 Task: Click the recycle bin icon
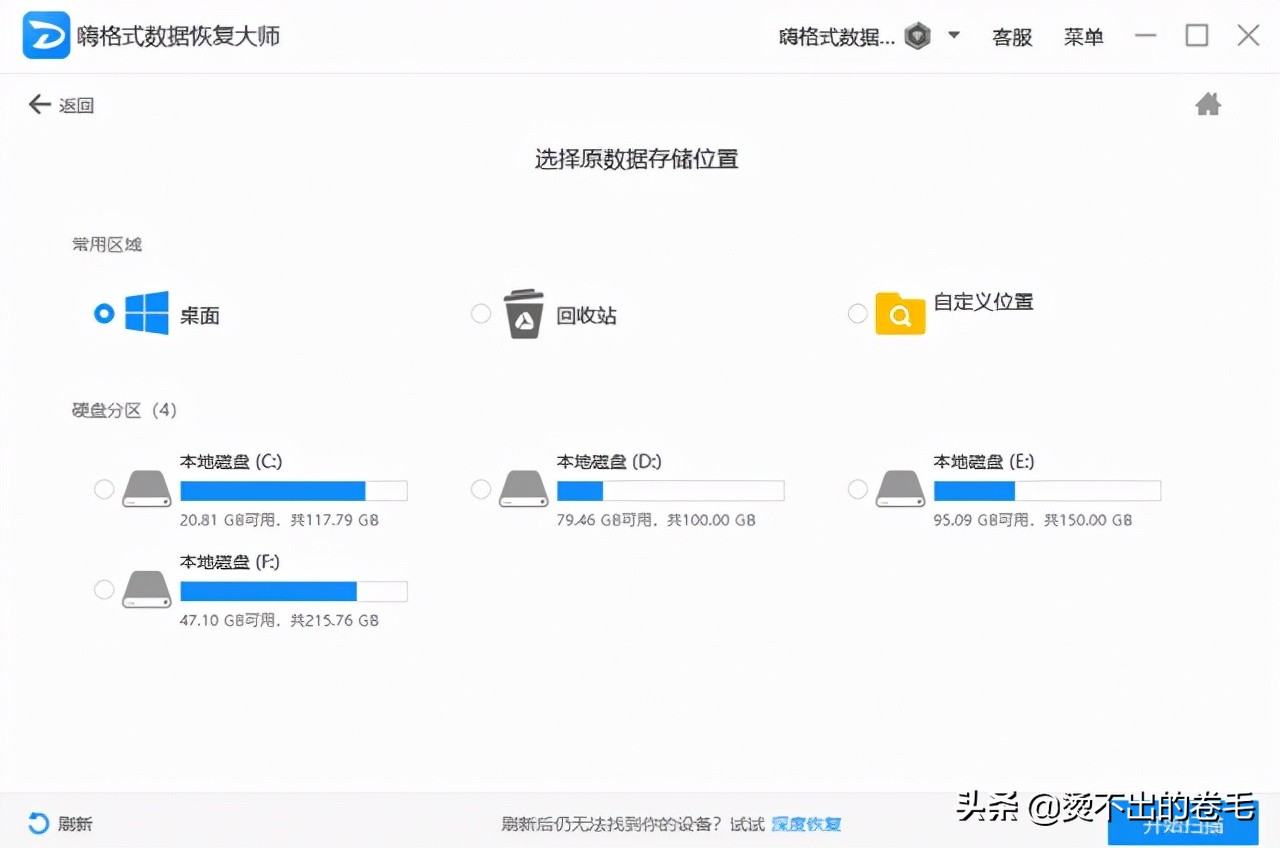pos(524,314)
